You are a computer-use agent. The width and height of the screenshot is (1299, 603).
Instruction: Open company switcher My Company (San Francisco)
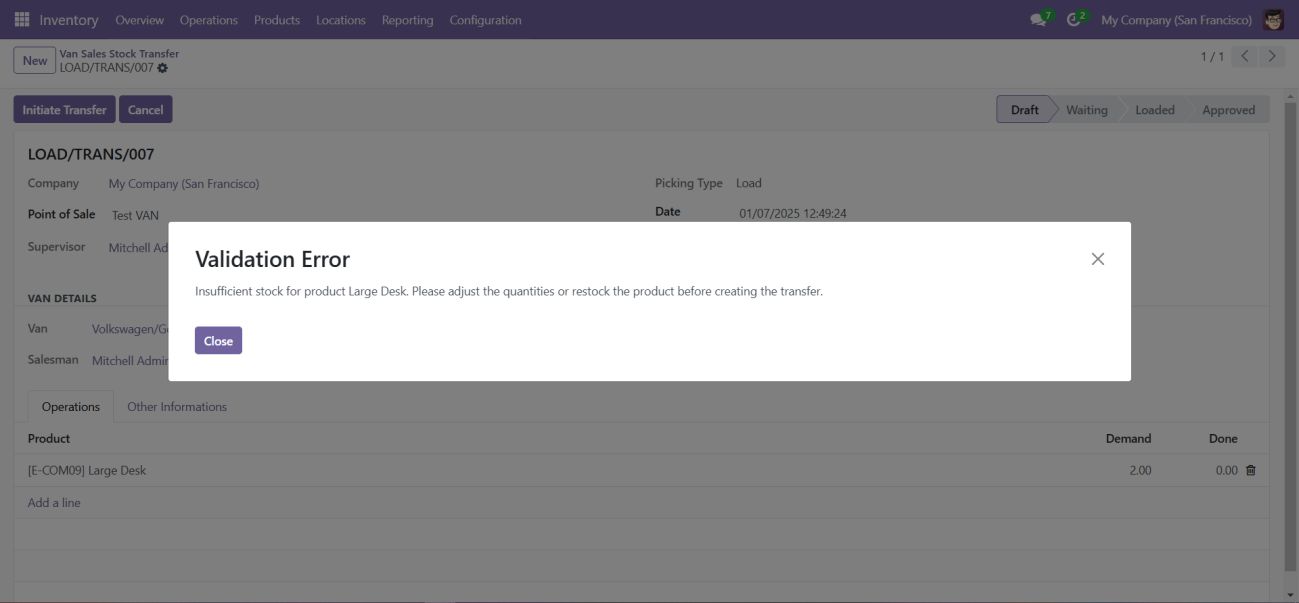point(1176,20)
